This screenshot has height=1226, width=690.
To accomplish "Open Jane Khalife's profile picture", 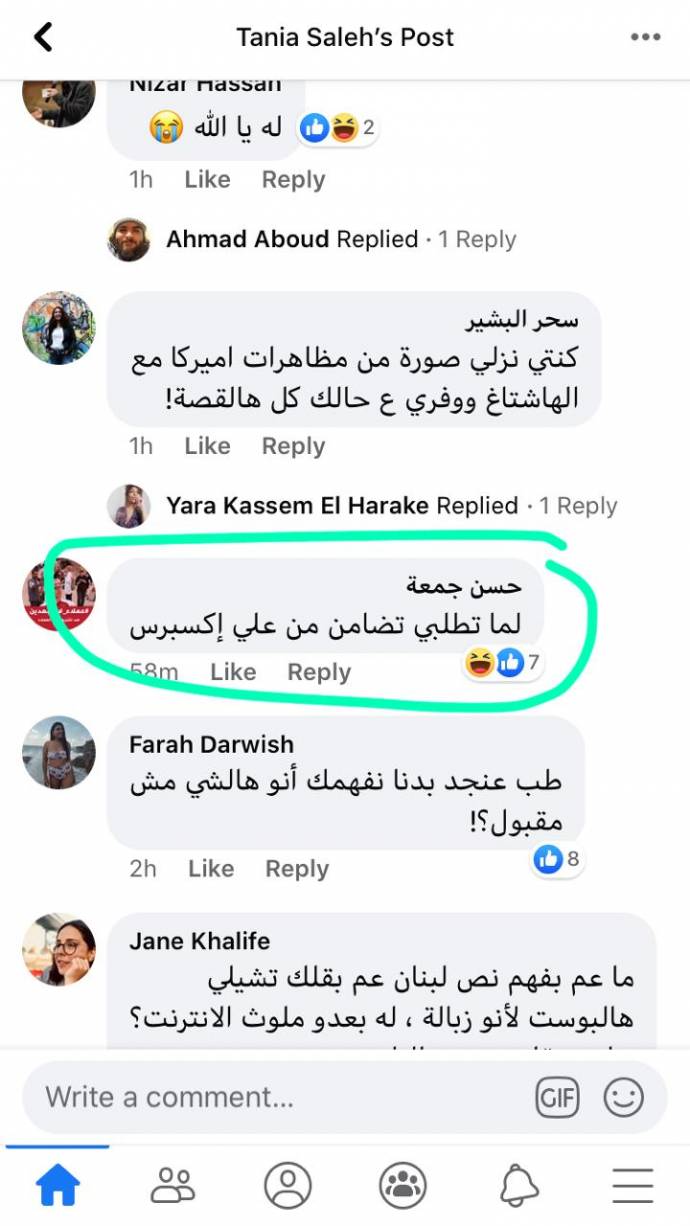I will 59,948.
